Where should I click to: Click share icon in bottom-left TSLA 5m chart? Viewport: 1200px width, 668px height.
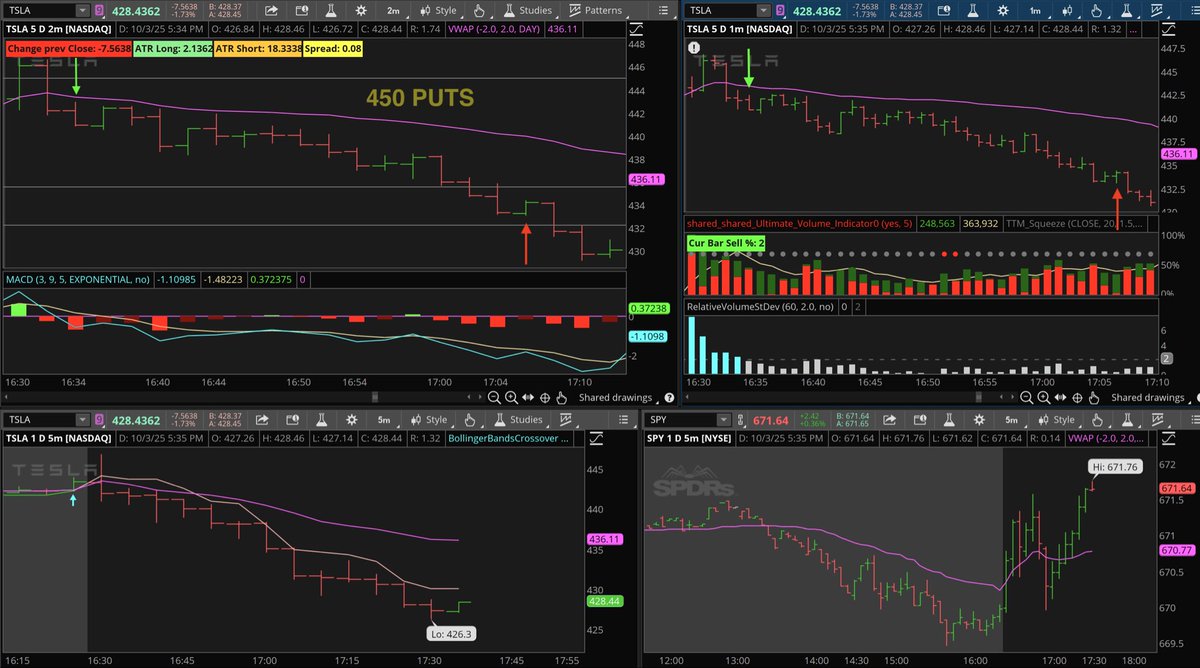tap(262, 420)
